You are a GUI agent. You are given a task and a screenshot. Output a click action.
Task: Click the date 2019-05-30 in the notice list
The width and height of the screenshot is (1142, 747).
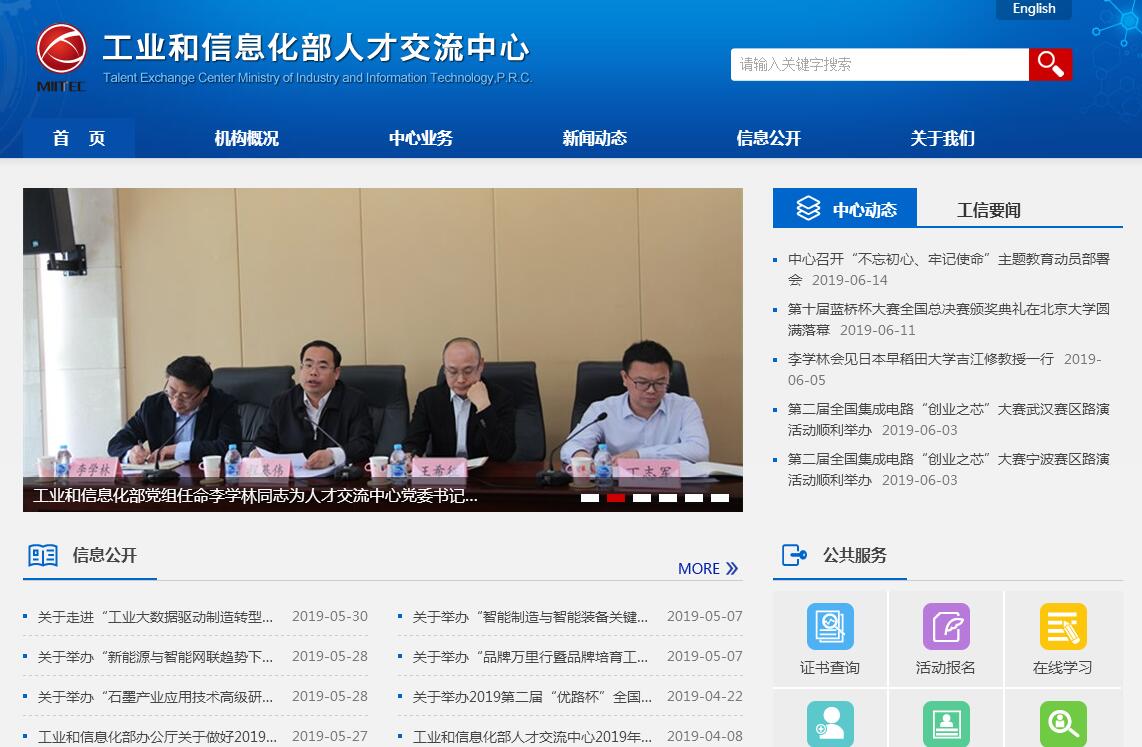[330, 616]
